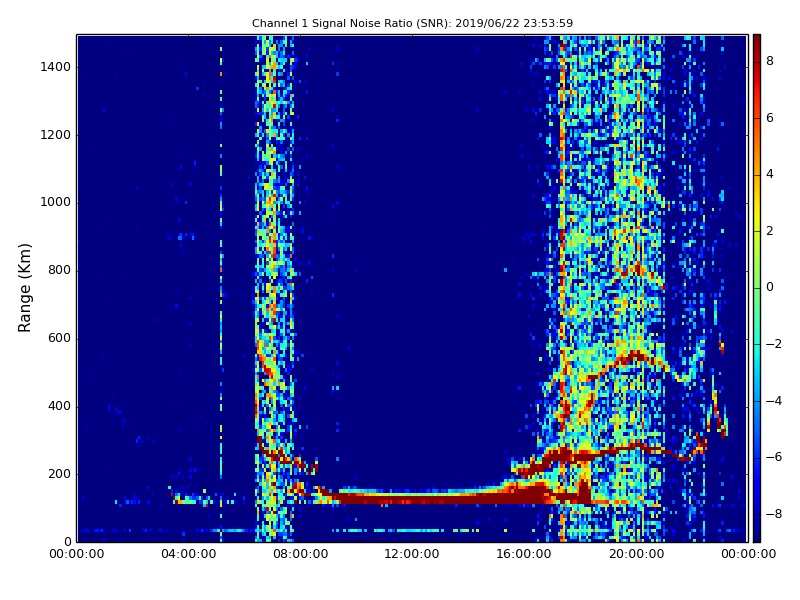Click the SNR colorbar gradient

[757, 288]
